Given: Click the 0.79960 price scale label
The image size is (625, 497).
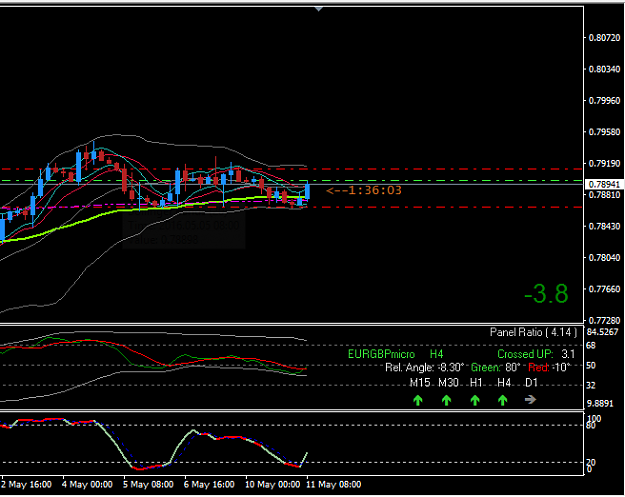Looking at the screenshot, I should coord(605,100).
